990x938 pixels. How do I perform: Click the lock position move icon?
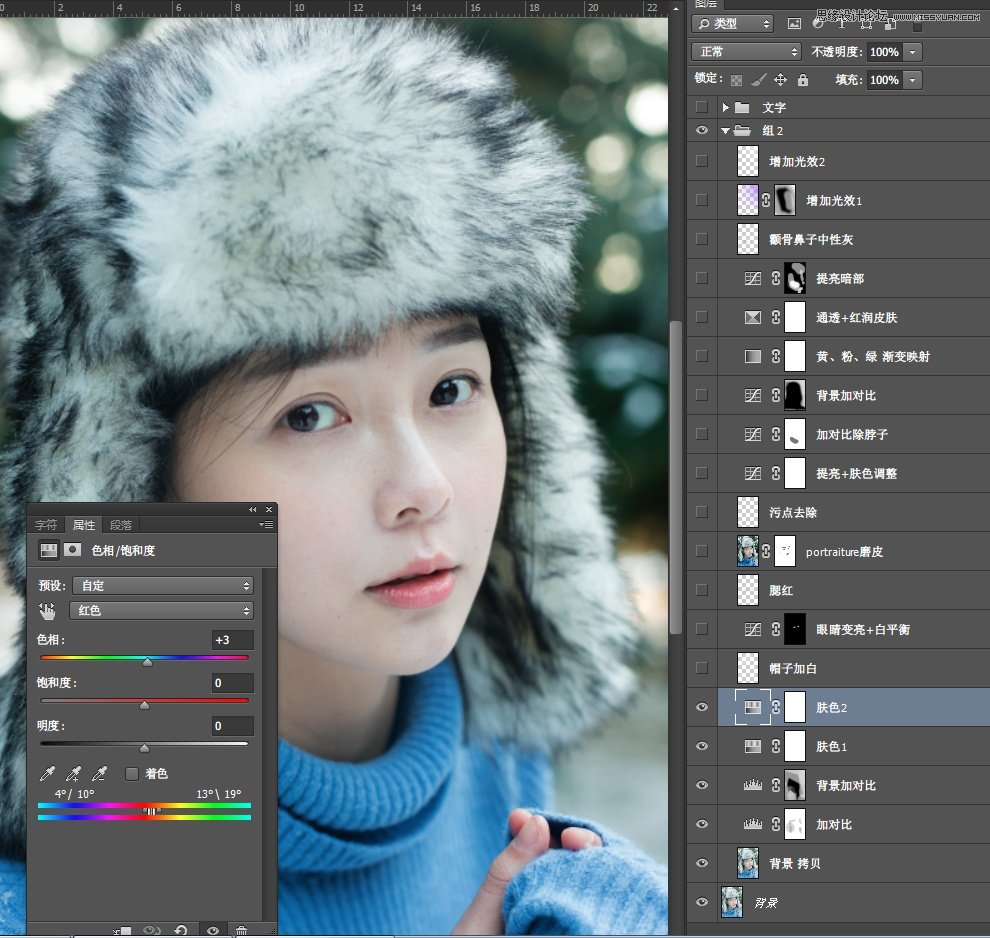(x=780, y=80)
